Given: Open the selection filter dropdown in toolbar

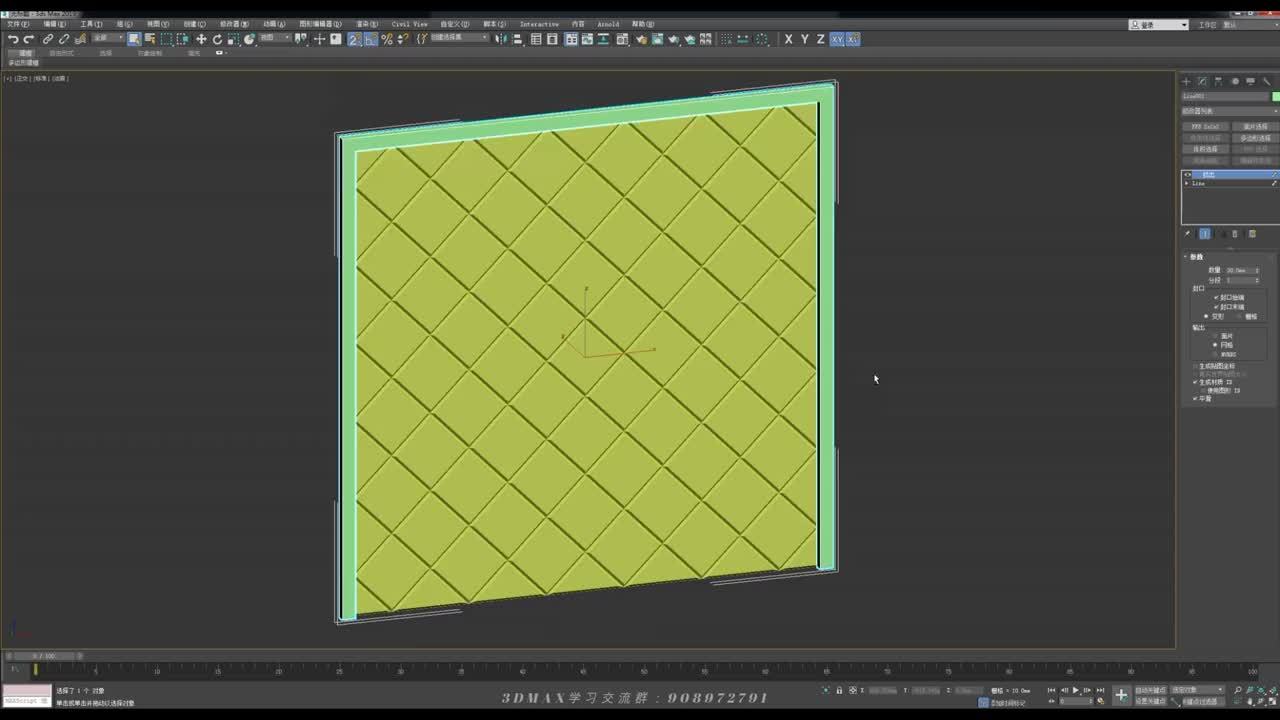Looking at the screenshot, I should [x=108, y=39].
